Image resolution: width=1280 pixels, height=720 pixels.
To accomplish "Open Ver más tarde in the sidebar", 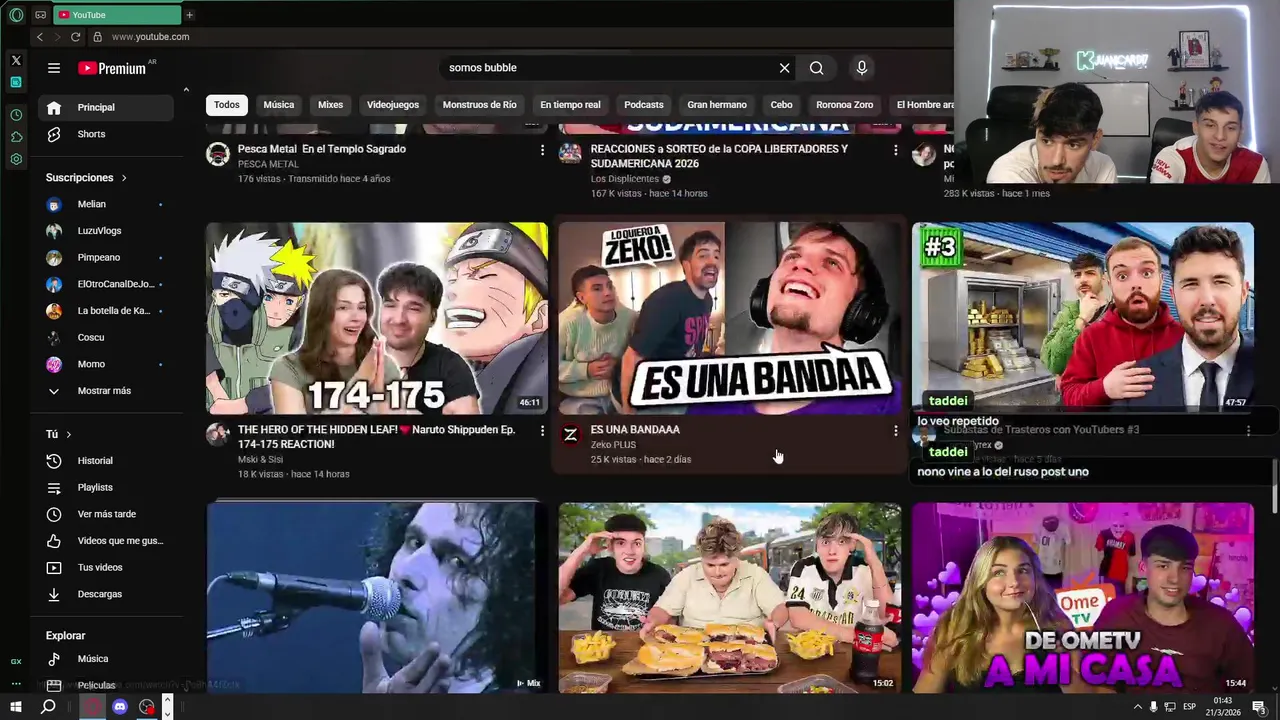I will click(106, 514).
